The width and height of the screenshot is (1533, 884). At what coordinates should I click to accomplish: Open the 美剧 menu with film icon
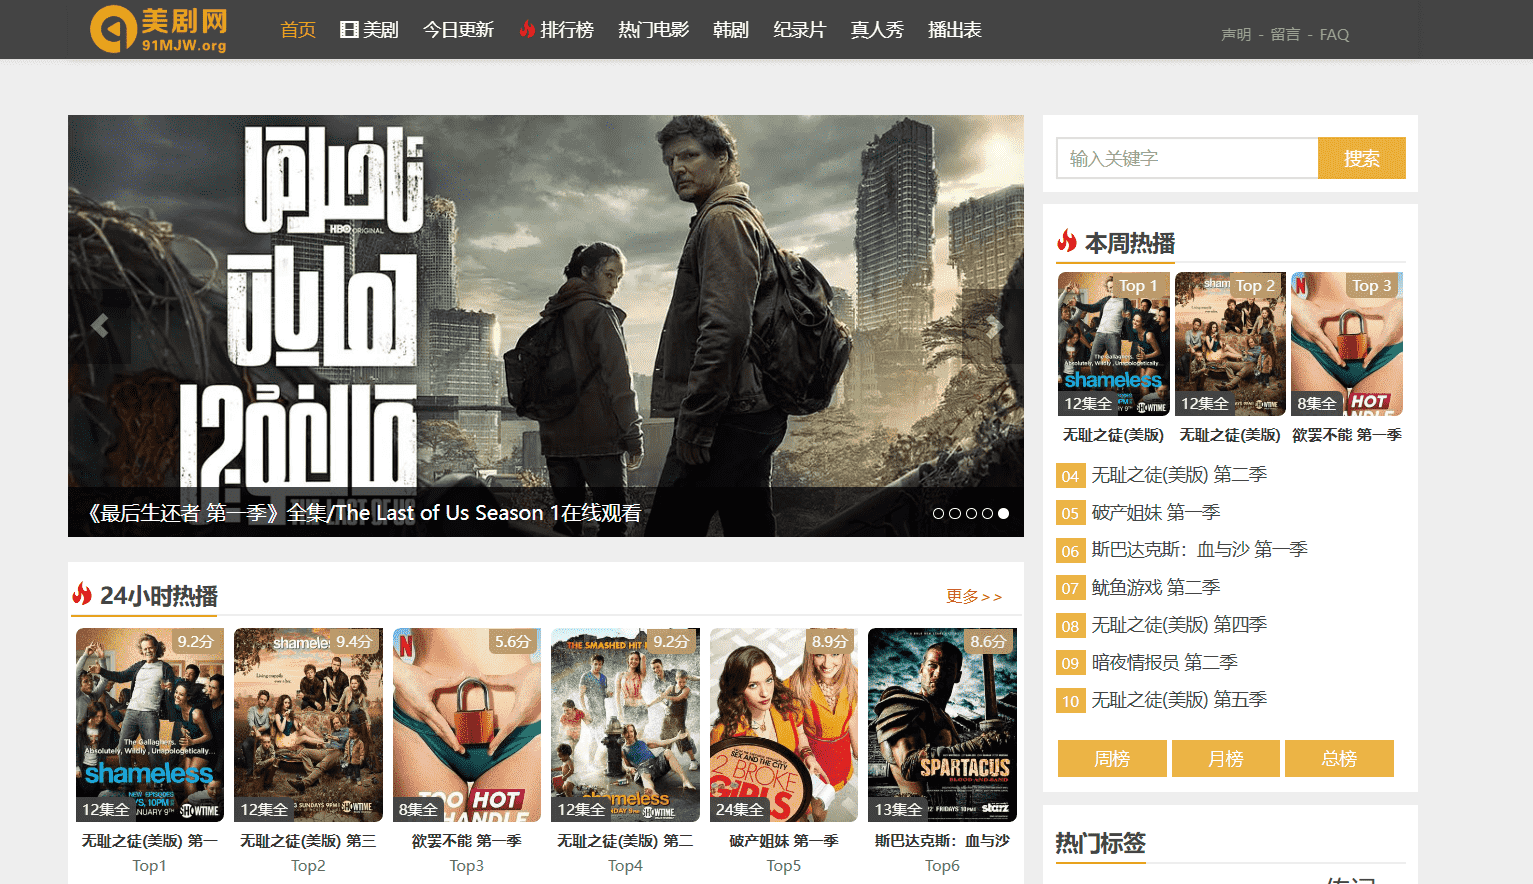(x=369, y=30)
